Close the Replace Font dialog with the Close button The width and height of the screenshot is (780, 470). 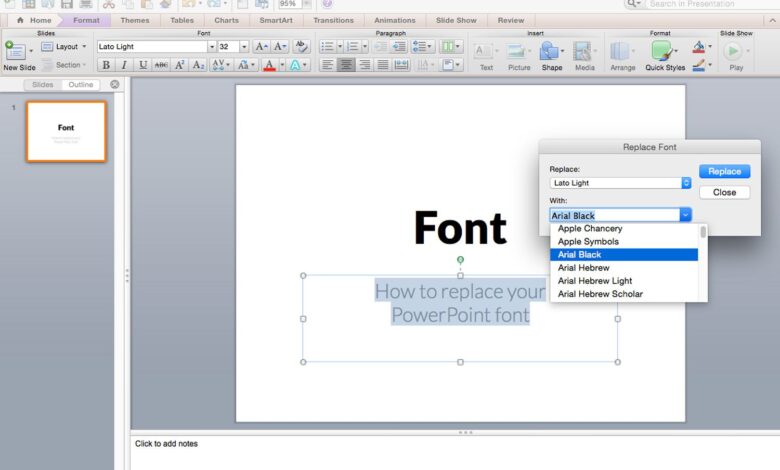pos(724,192)
